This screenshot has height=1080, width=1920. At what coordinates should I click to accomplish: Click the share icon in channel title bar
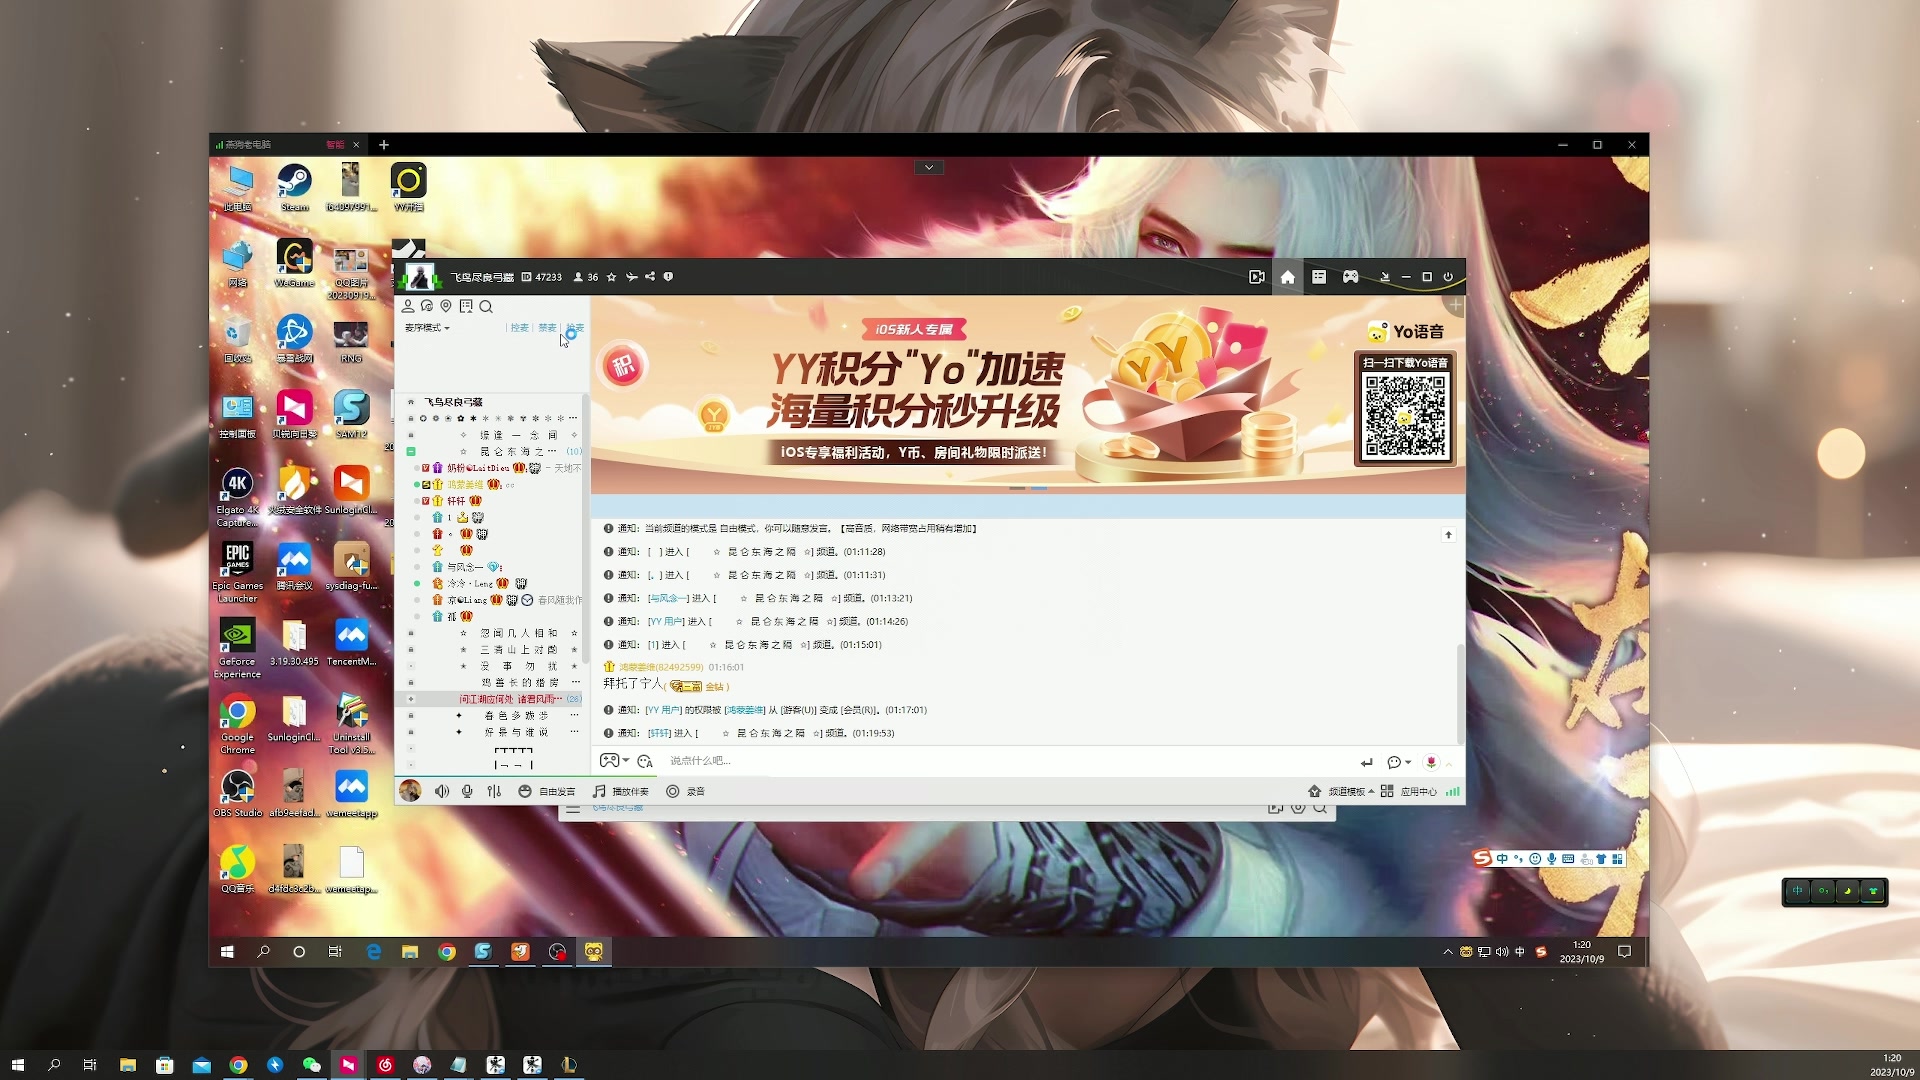(x=648, y=277)
